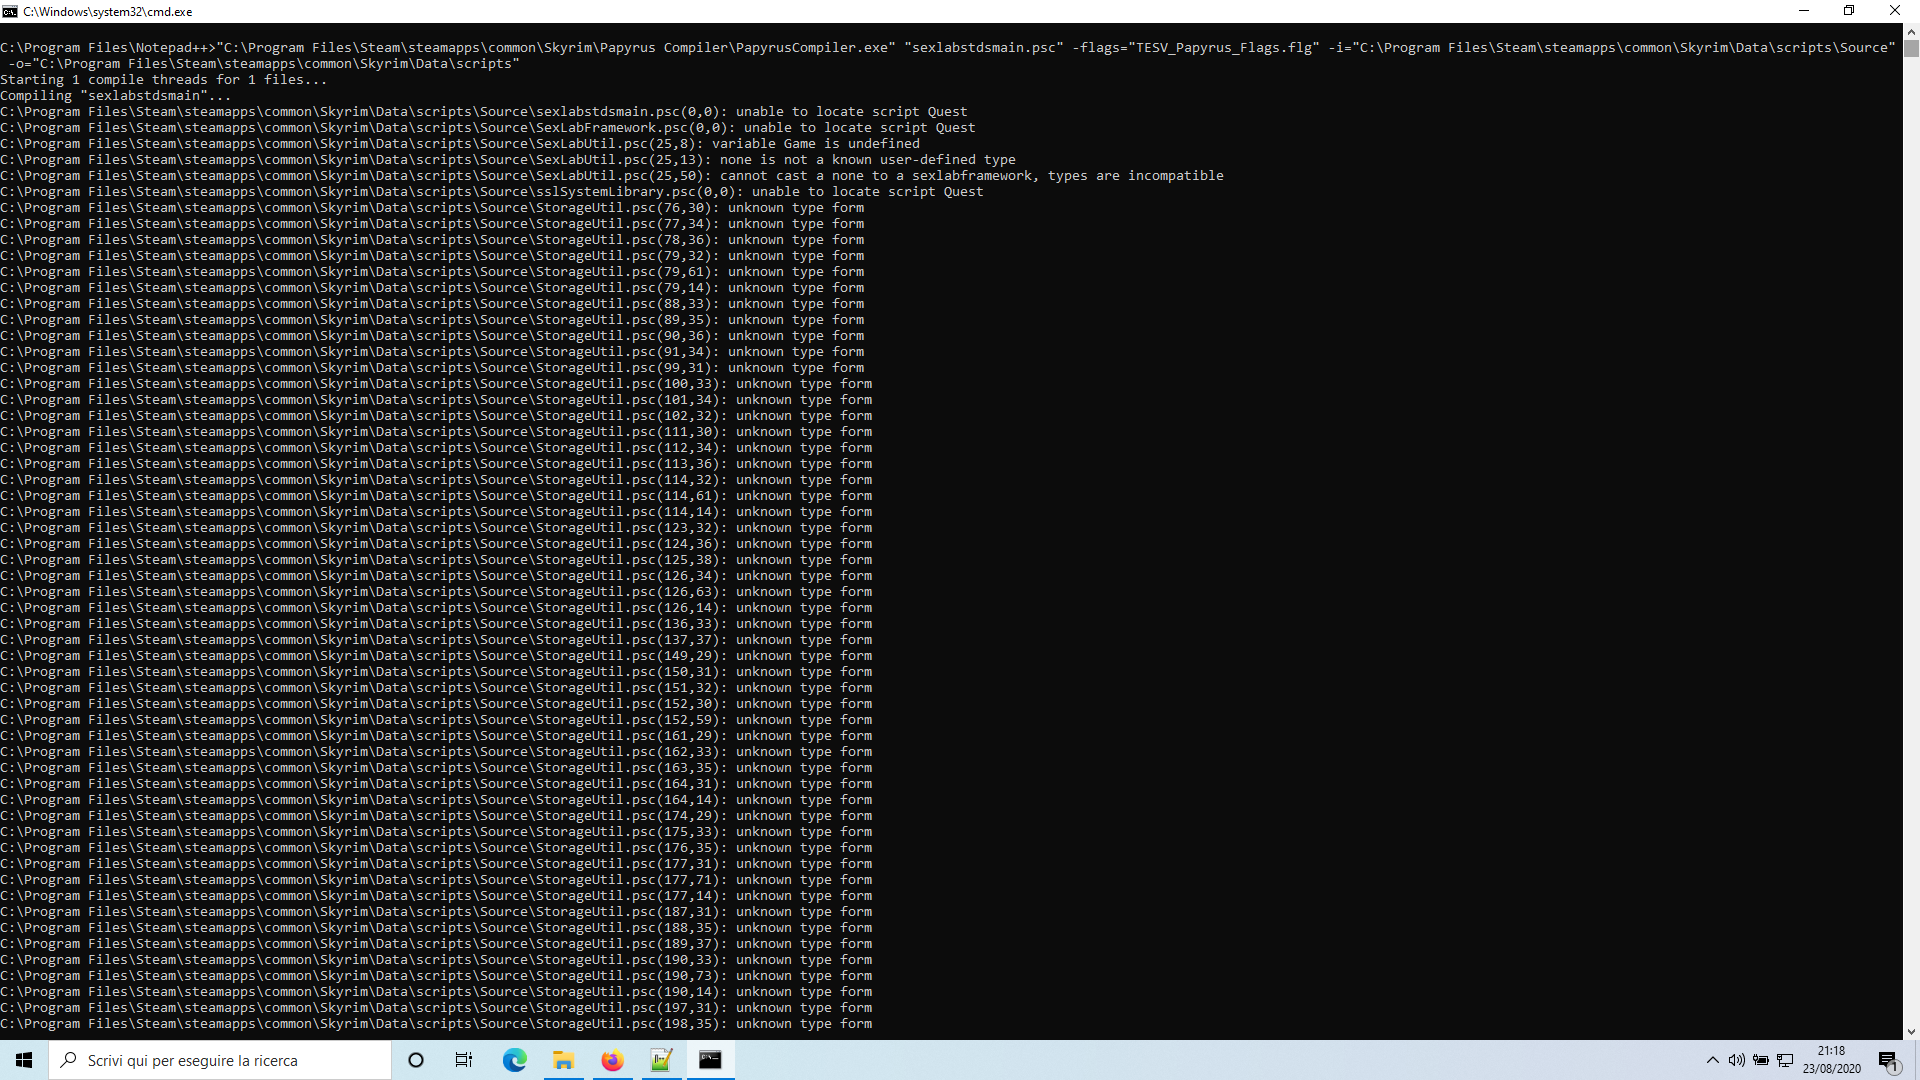Click the vertical scrollbar thumb

point(1911,48)
